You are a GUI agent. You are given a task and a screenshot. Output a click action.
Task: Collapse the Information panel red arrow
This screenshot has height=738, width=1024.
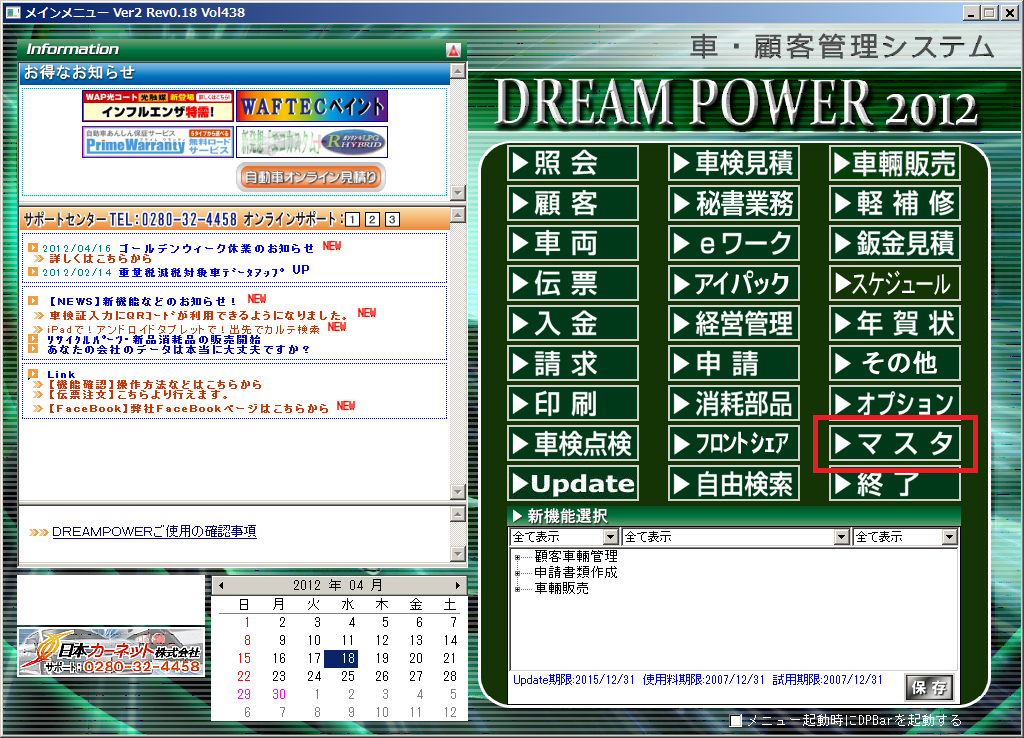[453, 50]
